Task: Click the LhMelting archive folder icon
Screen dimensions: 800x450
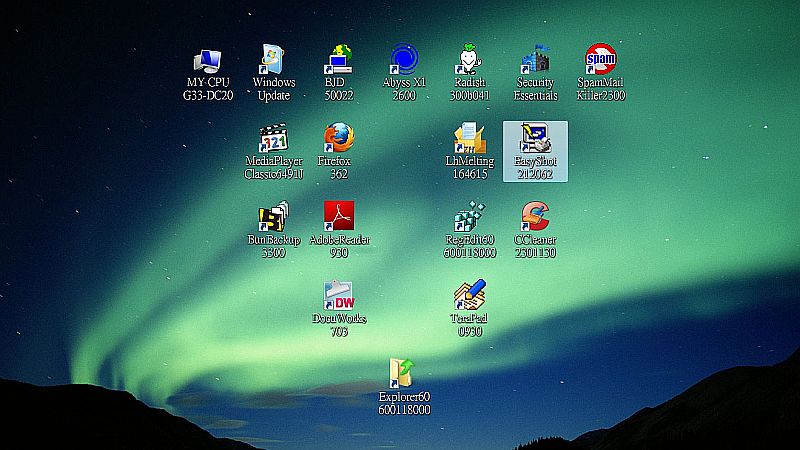Action: point(469,138)
